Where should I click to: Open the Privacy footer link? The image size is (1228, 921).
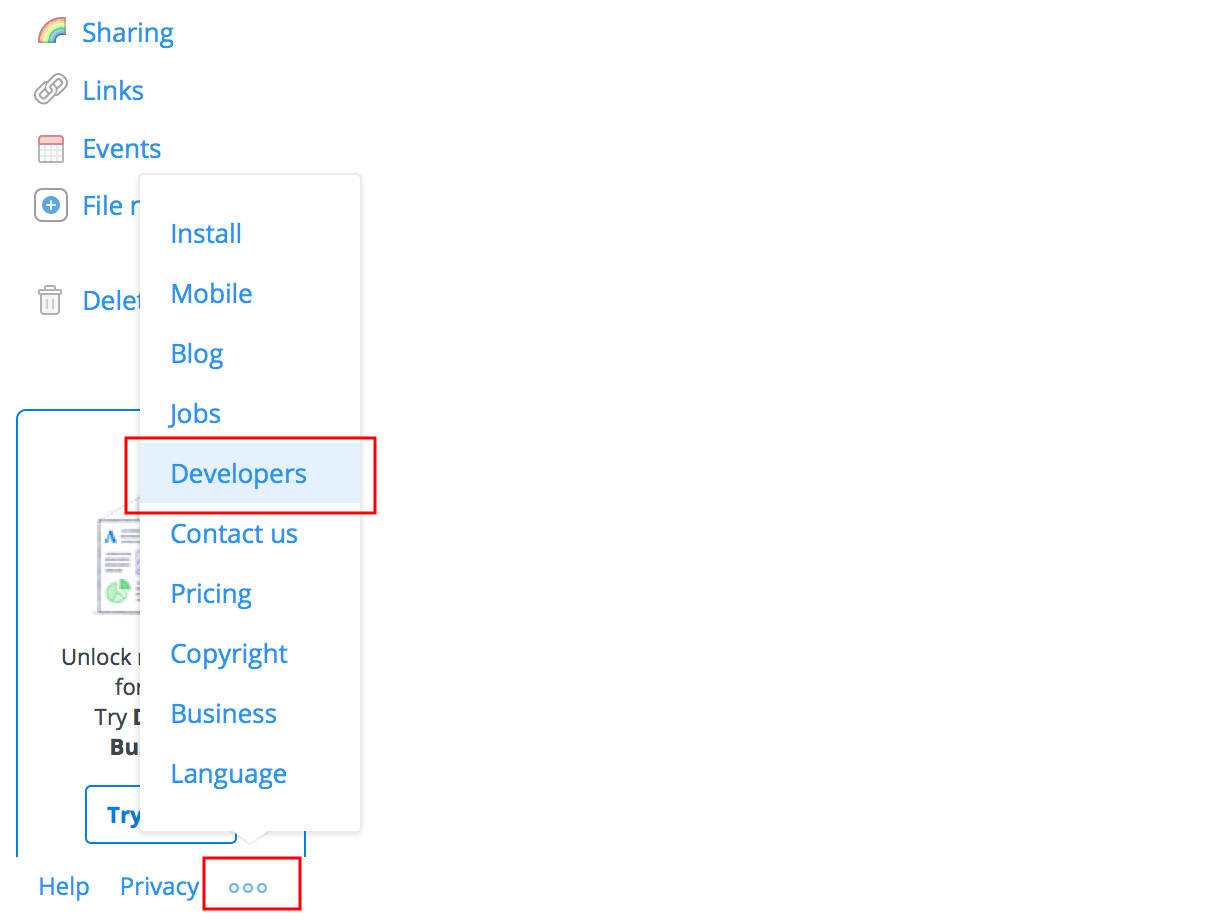coord(159,887)
